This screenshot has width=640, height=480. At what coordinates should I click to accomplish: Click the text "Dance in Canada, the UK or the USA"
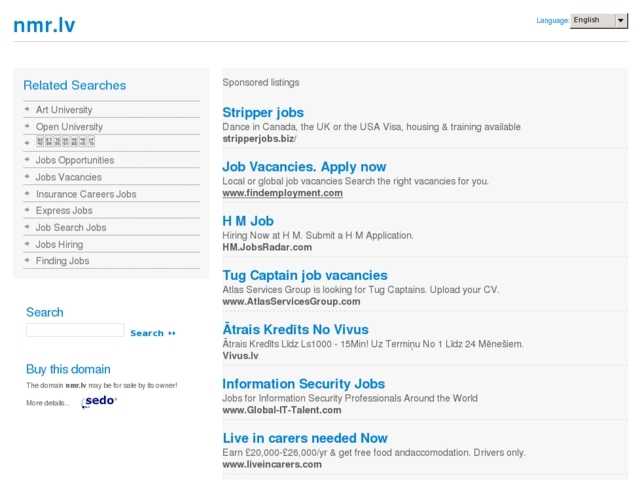click(301, 127)
